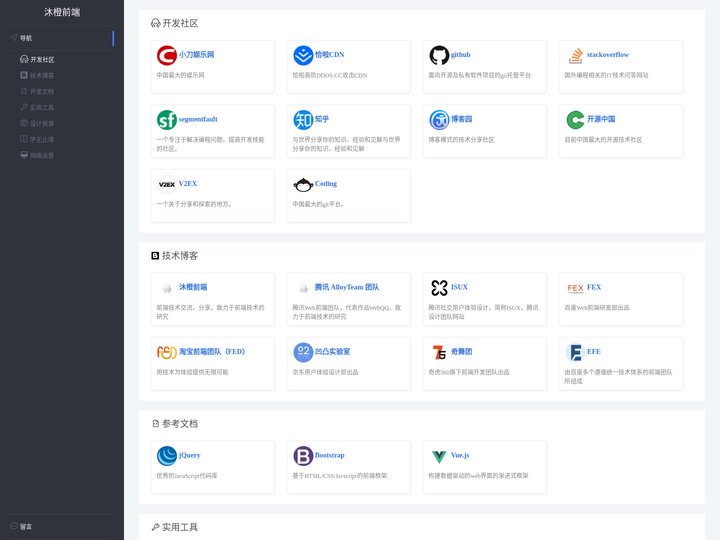Click the blue 知乎 logo icon
Image resolution: width=720 pixels, height=540 pixels.
[x=303, y=120]
